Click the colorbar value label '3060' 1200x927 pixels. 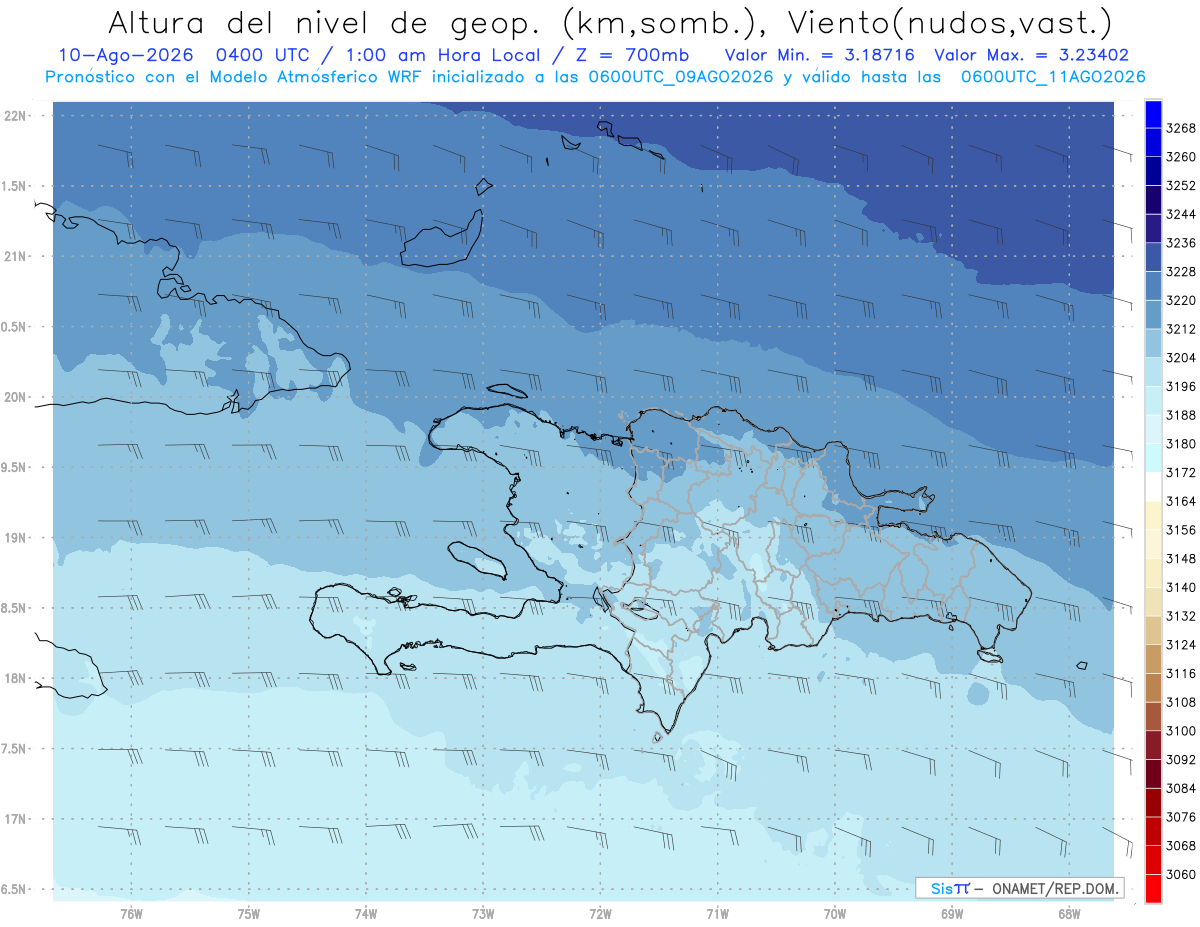click(1180, 874)
